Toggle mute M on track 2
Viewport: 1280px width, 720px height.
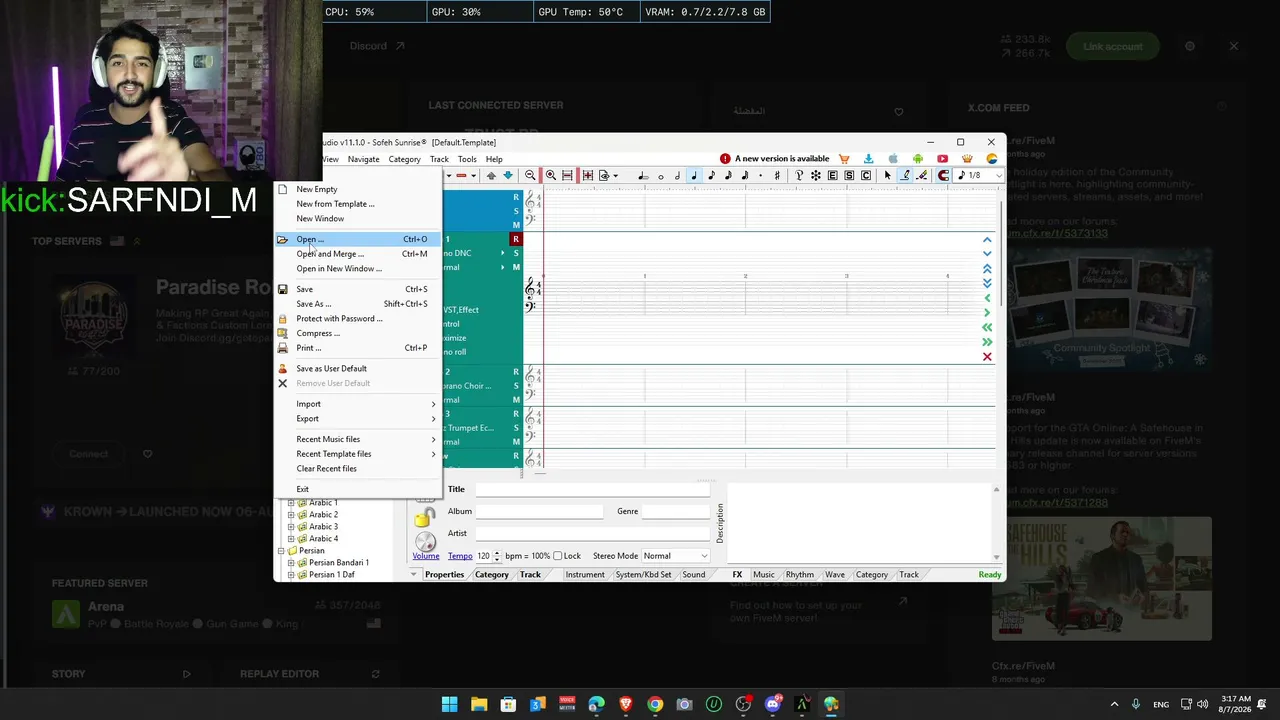point(516,400)
